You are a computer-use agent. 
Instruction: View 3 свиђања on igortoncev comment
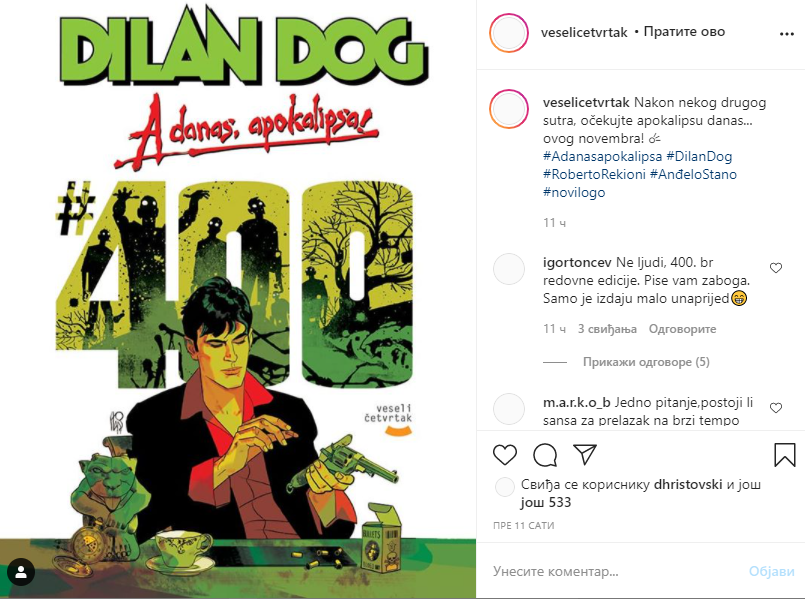point(607,329)
